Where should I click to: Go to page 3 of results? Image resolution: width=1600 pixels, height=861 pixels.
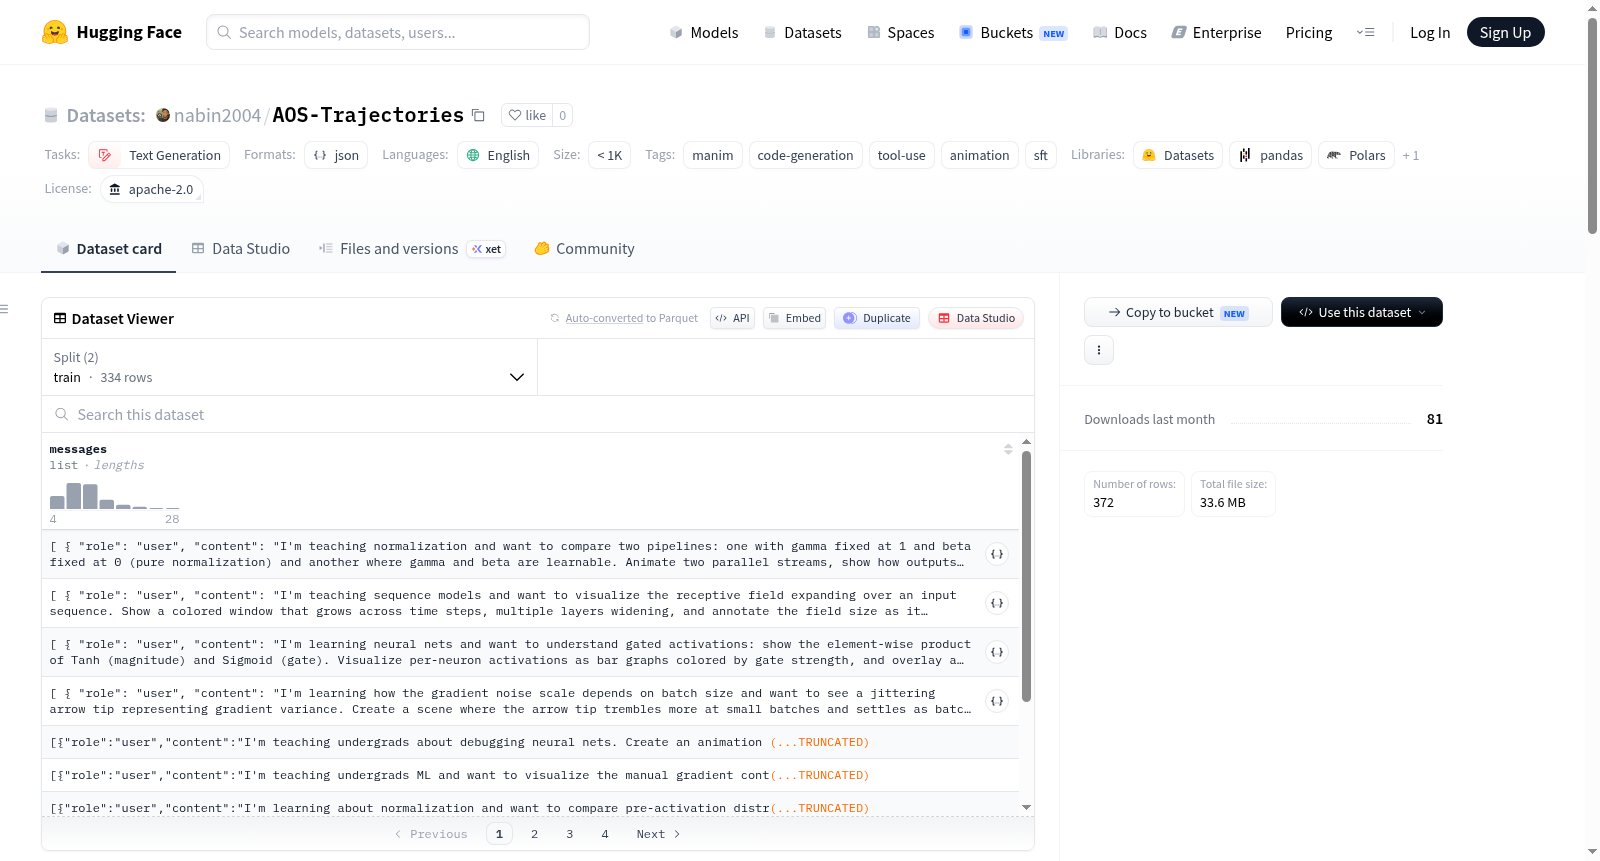point(570,834)
